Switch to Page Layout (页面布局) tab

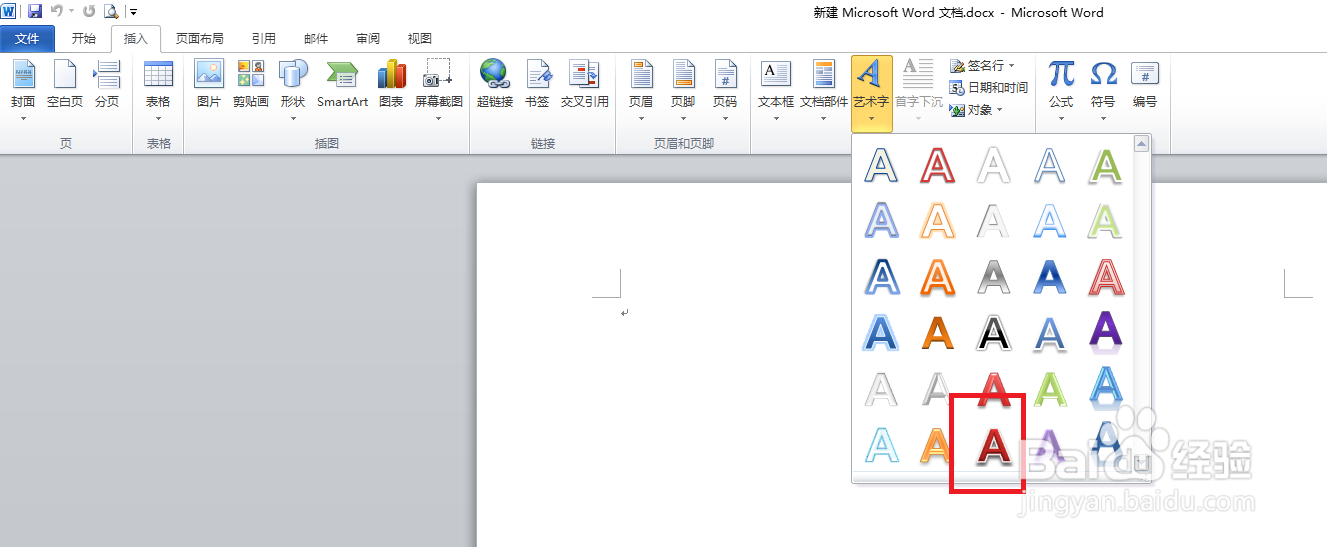(200, 38)
